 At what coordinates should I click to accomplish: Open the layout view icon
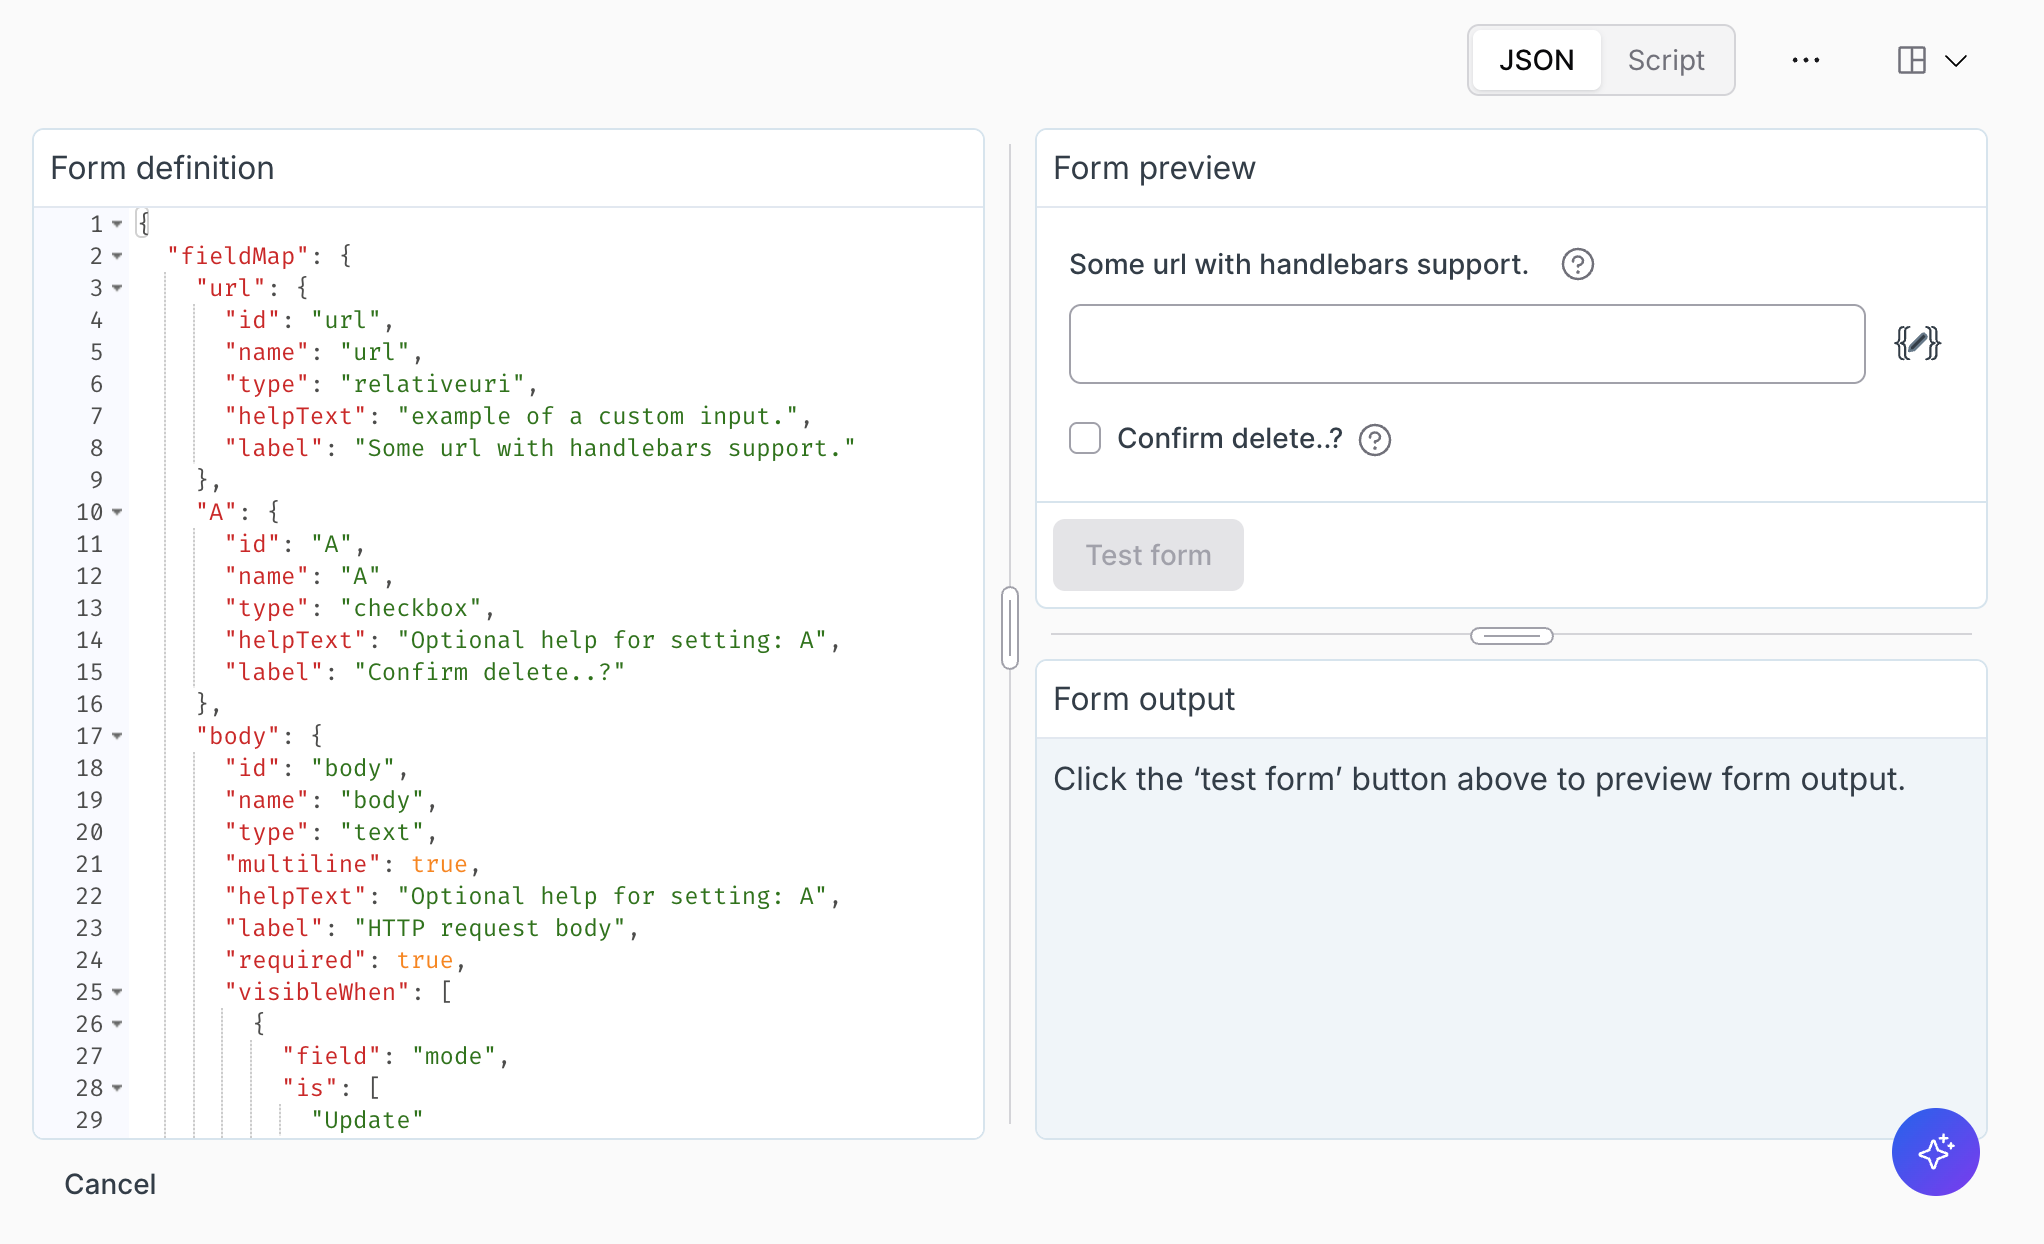1911,60
